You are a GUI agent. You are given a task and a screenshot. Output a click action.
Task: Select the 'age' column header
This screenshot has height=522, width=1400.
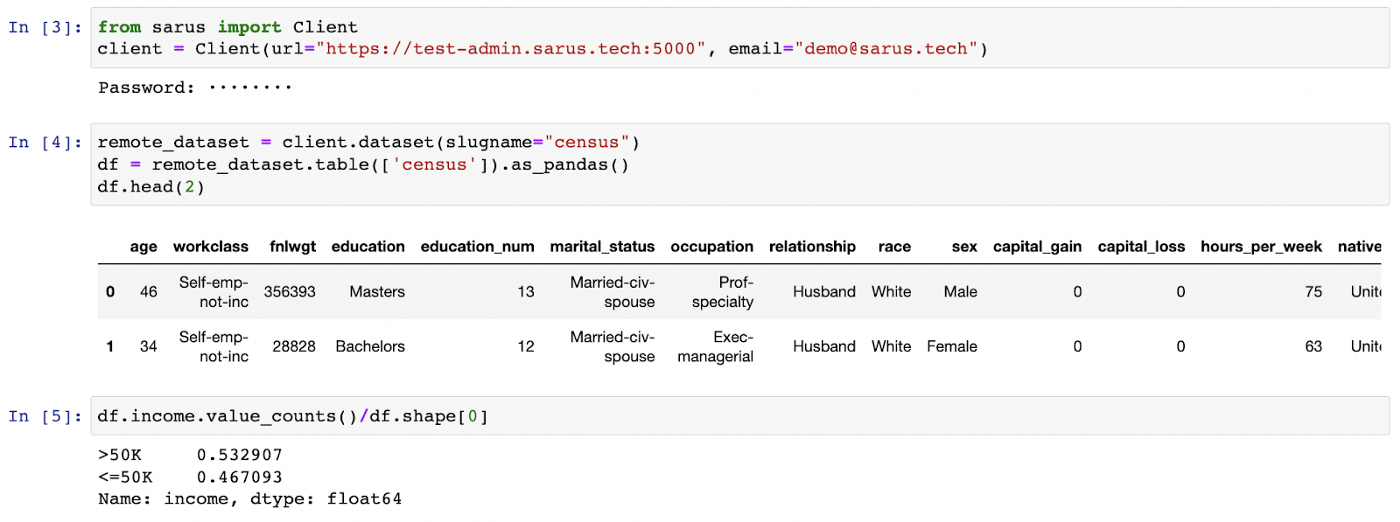pyautogui.click(x=143, y=246)
